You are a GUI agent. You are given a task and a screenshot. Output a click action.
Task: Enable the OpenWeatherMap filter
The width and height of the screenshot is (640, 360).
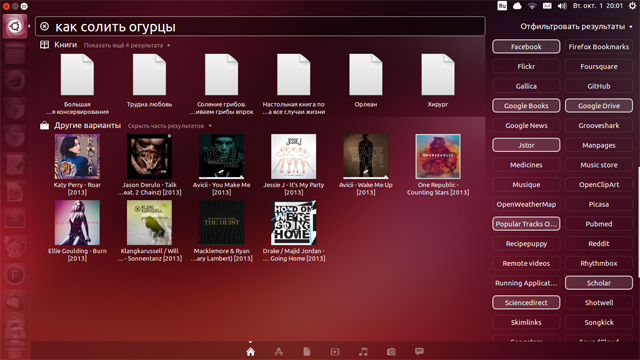click(x=526, y=204)
